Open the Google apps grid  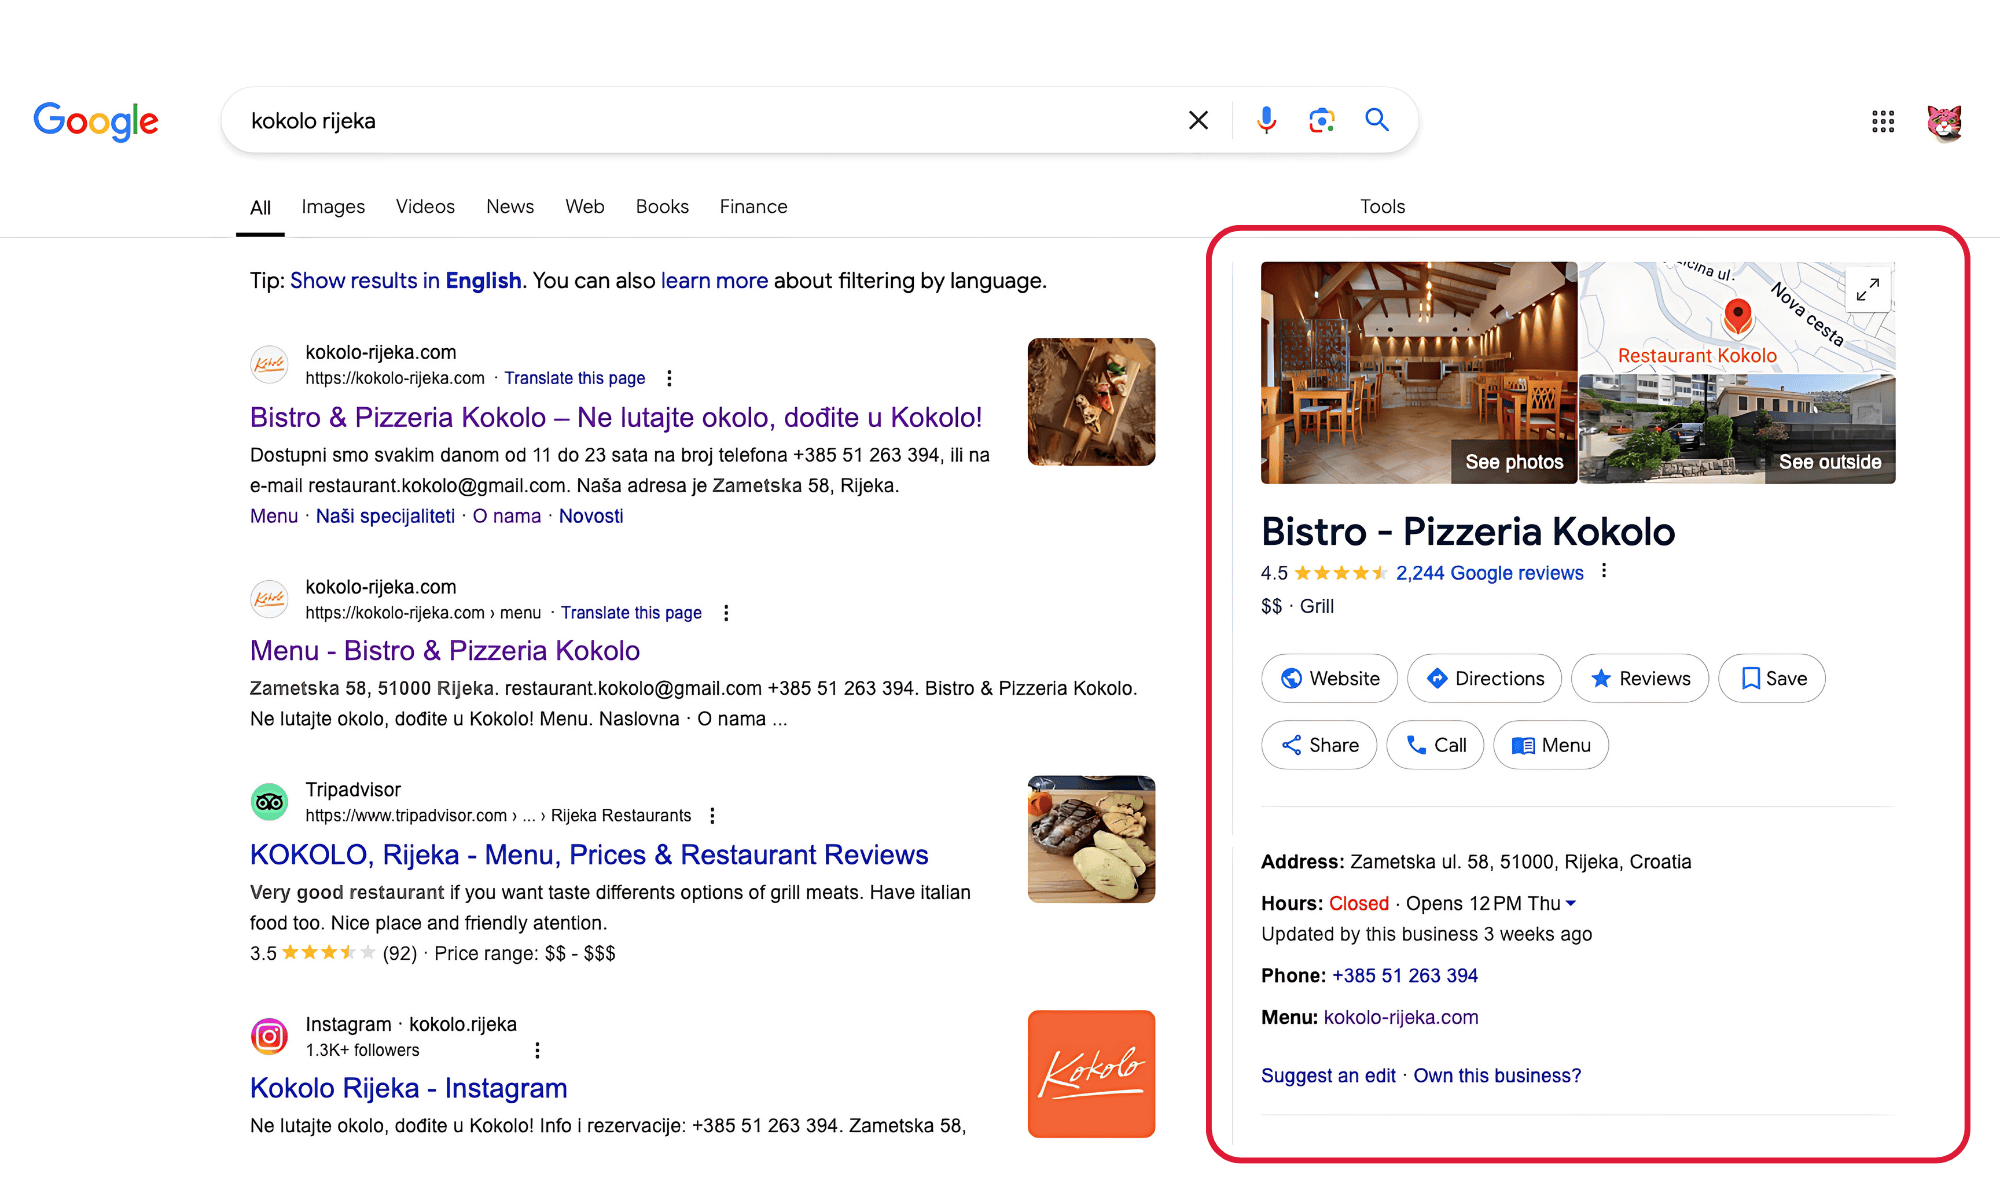[1883, 122]
